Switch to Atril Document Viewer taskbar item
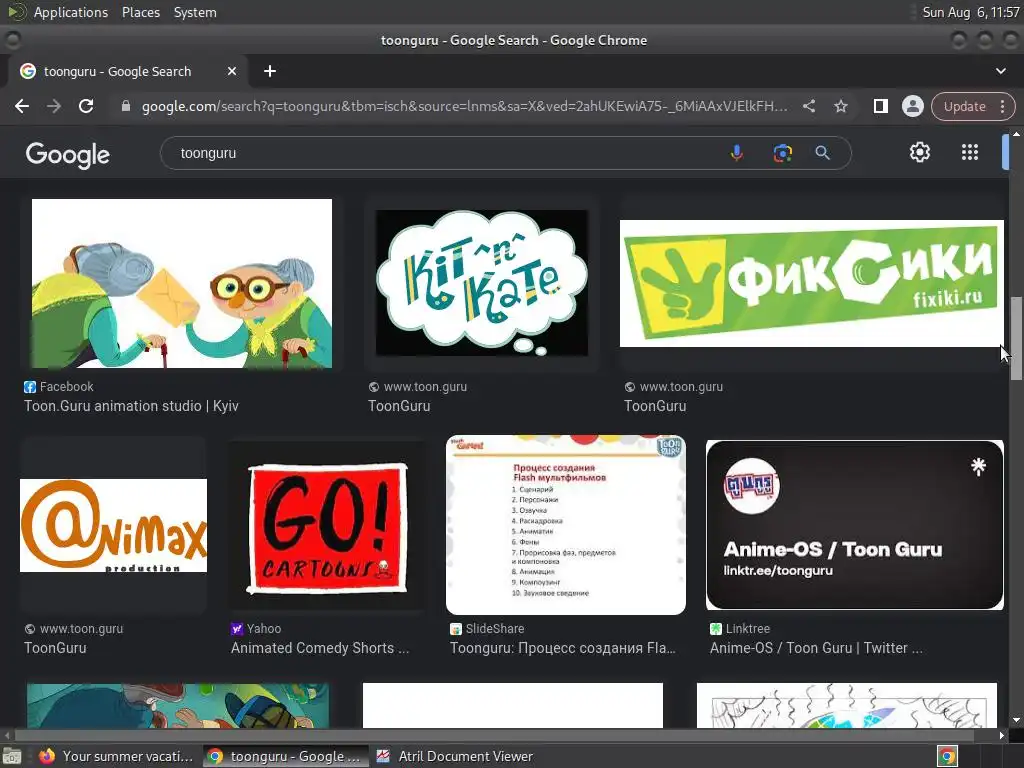 point(455,756)
